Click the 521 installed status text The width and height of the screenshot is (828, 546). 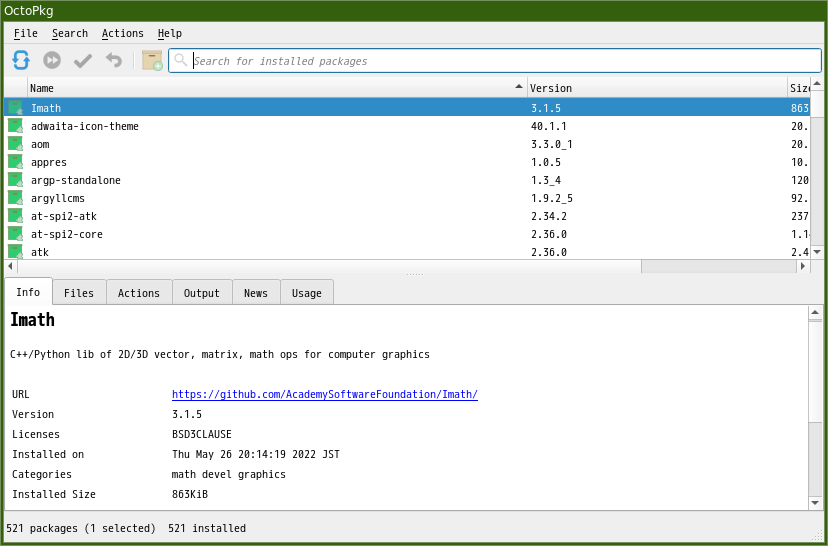click(207, 529)
